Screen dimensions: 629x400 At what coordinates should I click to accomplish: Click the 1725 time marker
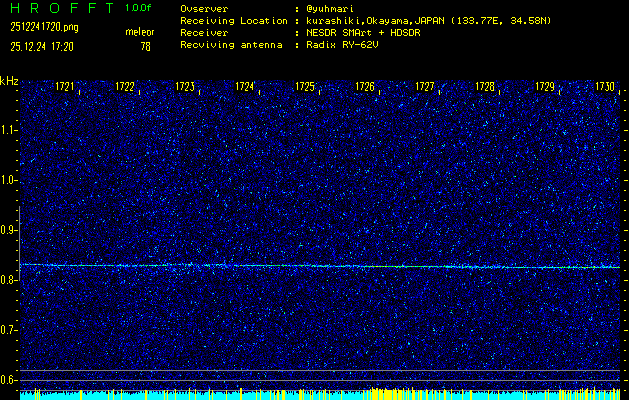[x=305, y=87]
